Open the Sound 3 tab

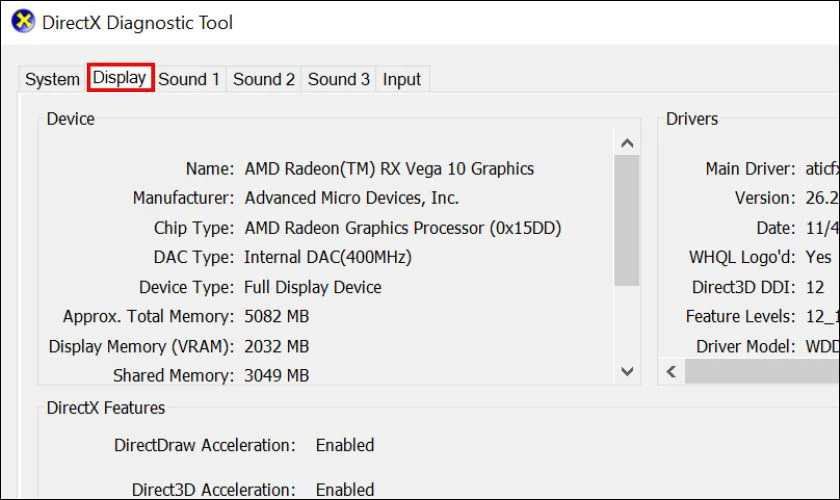339,79
